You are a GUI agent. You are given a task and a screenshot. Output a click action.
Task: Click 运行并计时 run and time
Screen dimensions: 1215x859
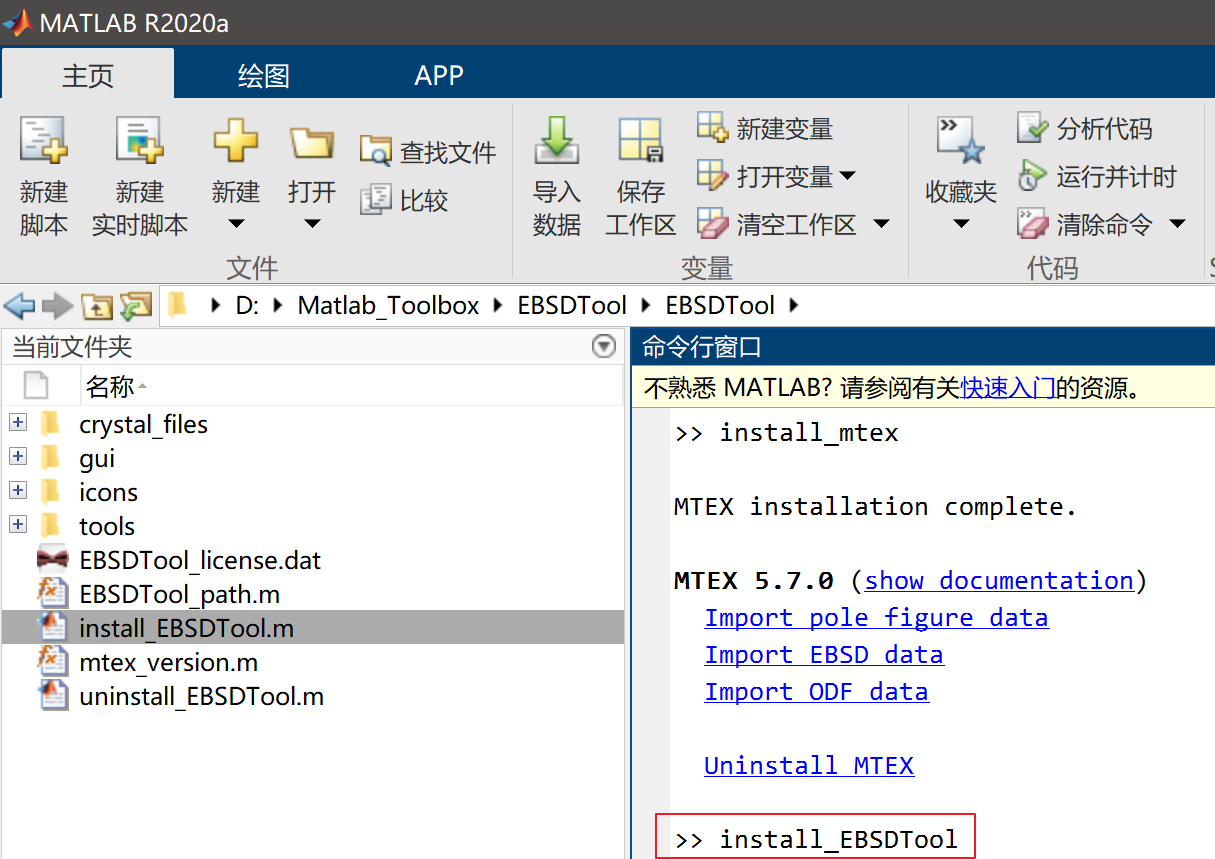[1097, 176]
